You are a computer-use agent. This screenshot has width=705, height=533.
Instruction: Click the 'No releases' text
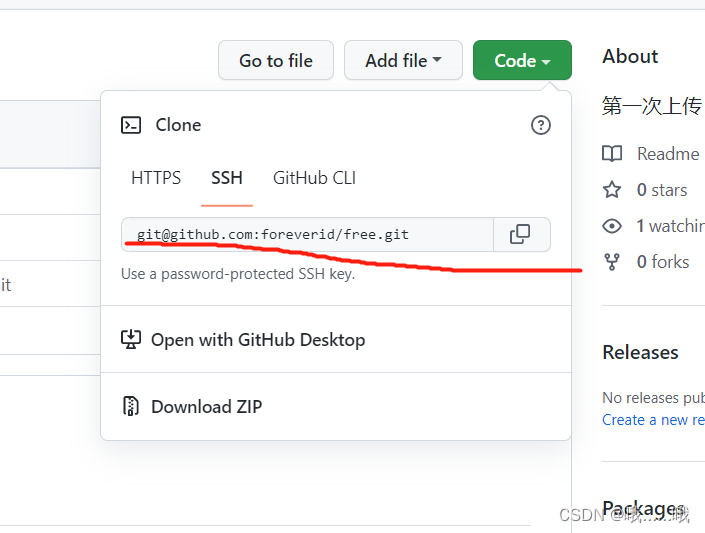(x=640, y=398)
